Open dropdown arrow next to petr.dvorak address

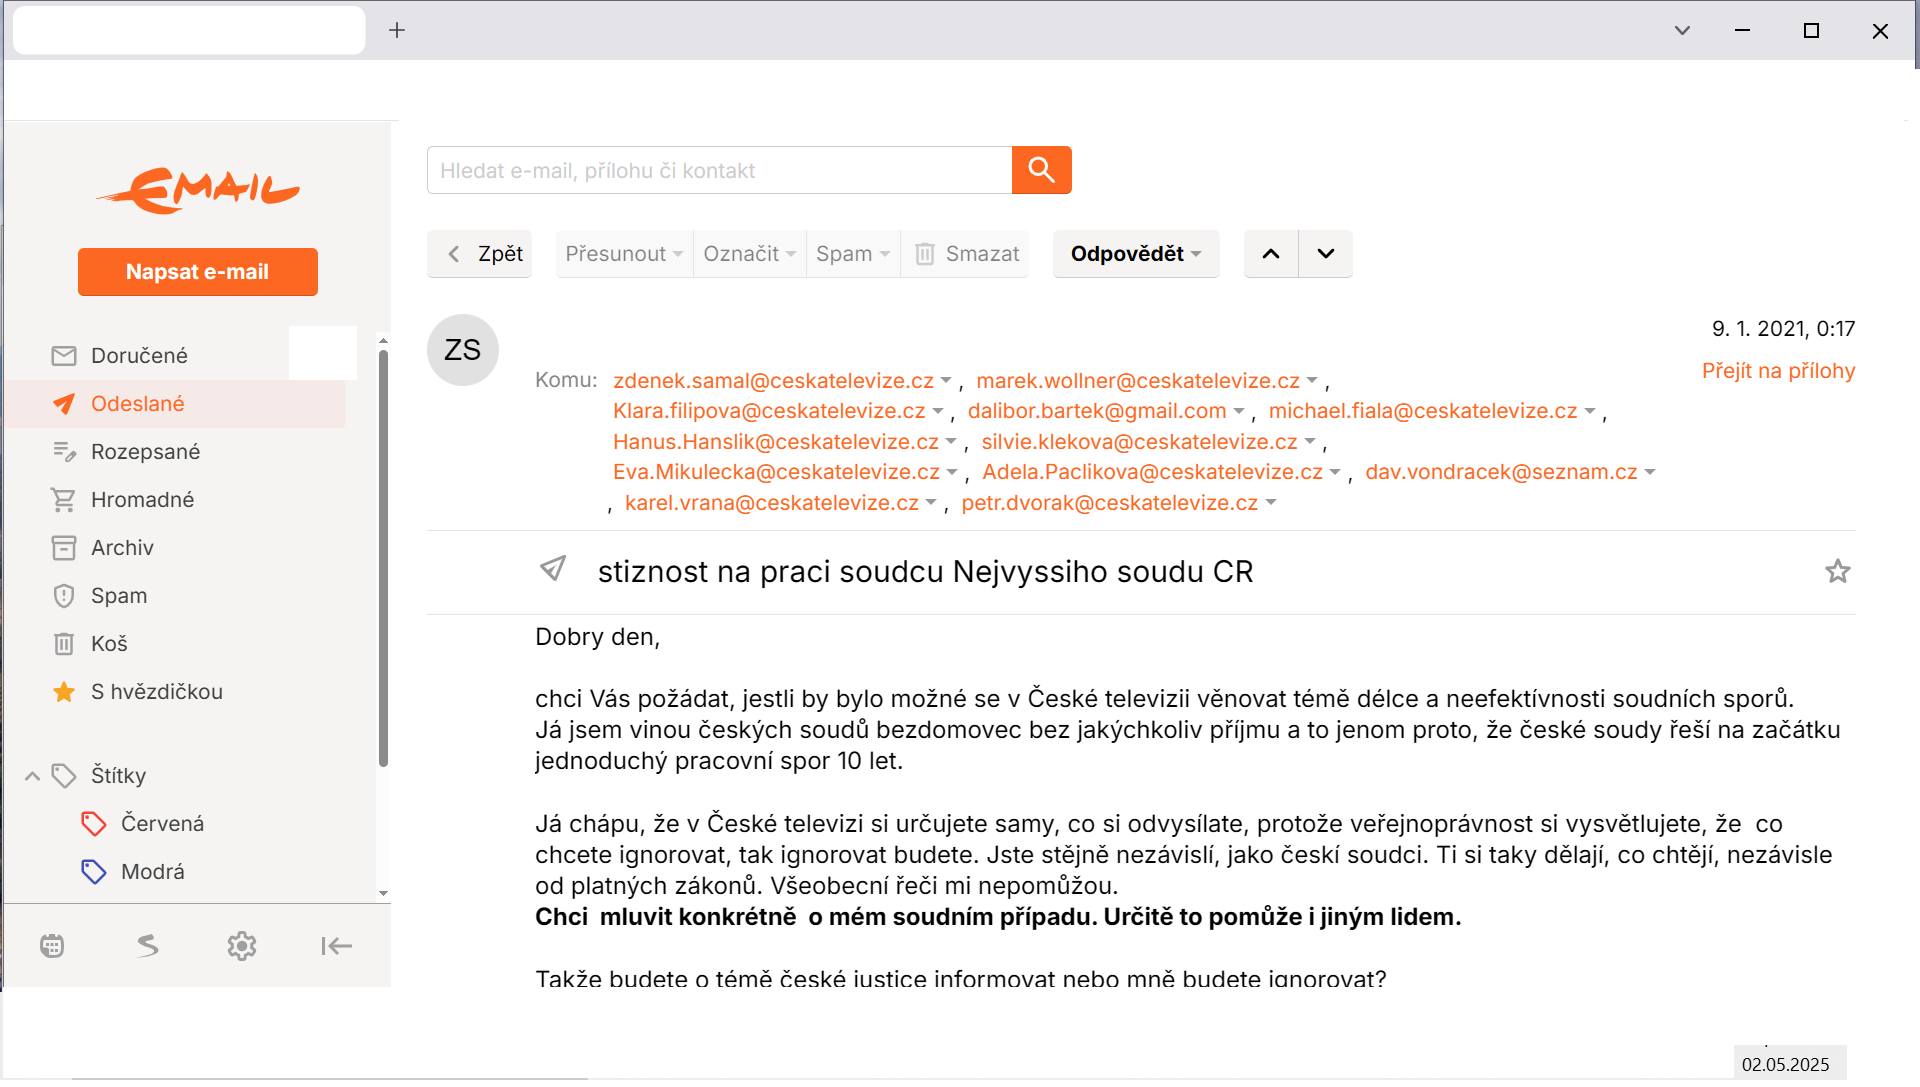pos(1271,503)
